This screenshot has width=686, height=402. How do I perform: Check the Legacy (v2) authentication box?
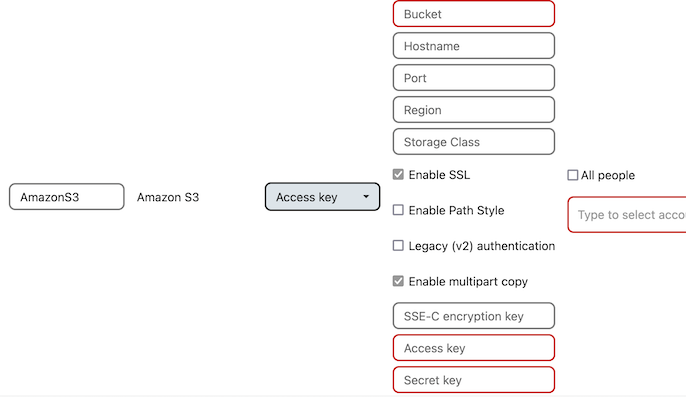pyautogui.click(x=399, y=246)
